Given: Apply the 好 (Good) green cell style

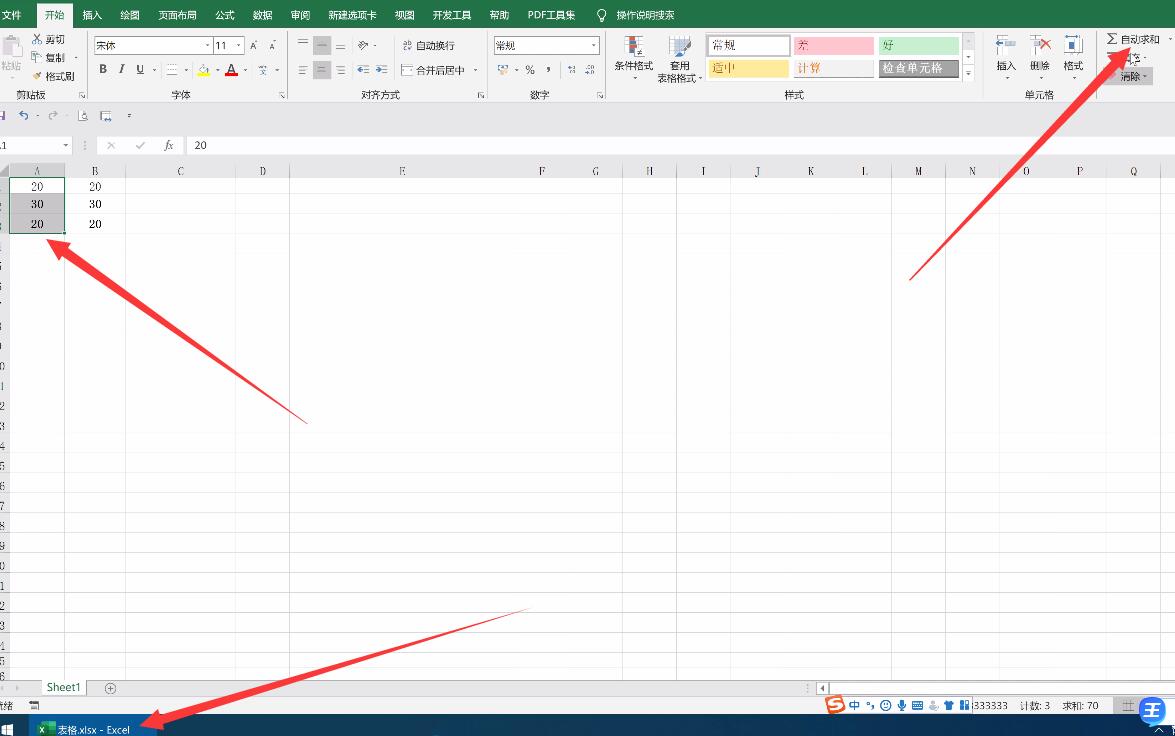Looking at the screenshot, I should [x=919, y=46].
